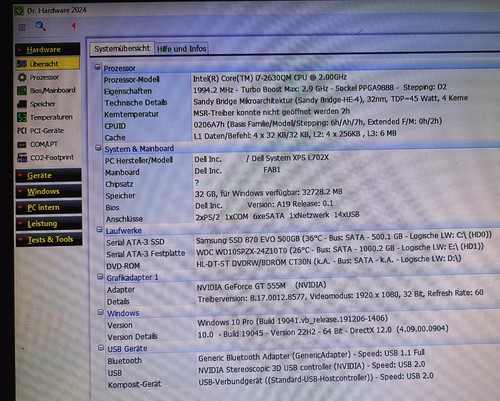
Task: Select the Treiberversion details value
Action: (x=340, y=296)
